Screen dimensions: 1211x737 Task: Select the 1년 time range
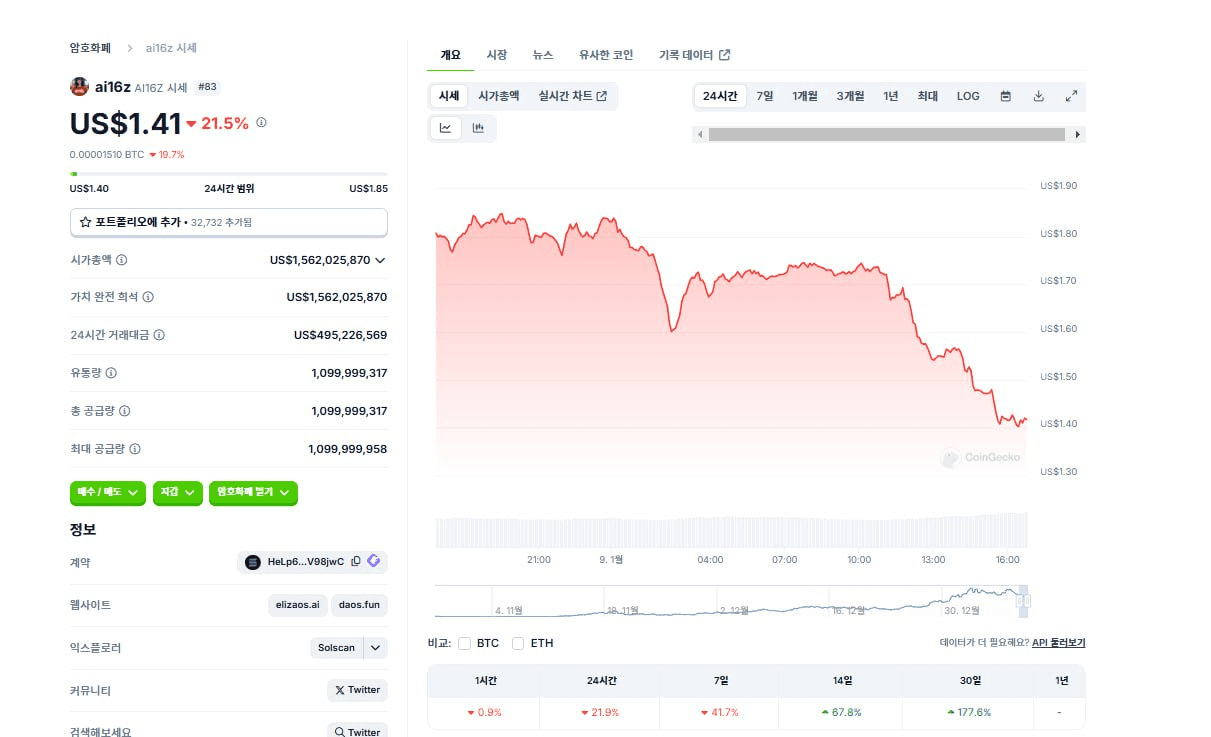coord(891,96)
